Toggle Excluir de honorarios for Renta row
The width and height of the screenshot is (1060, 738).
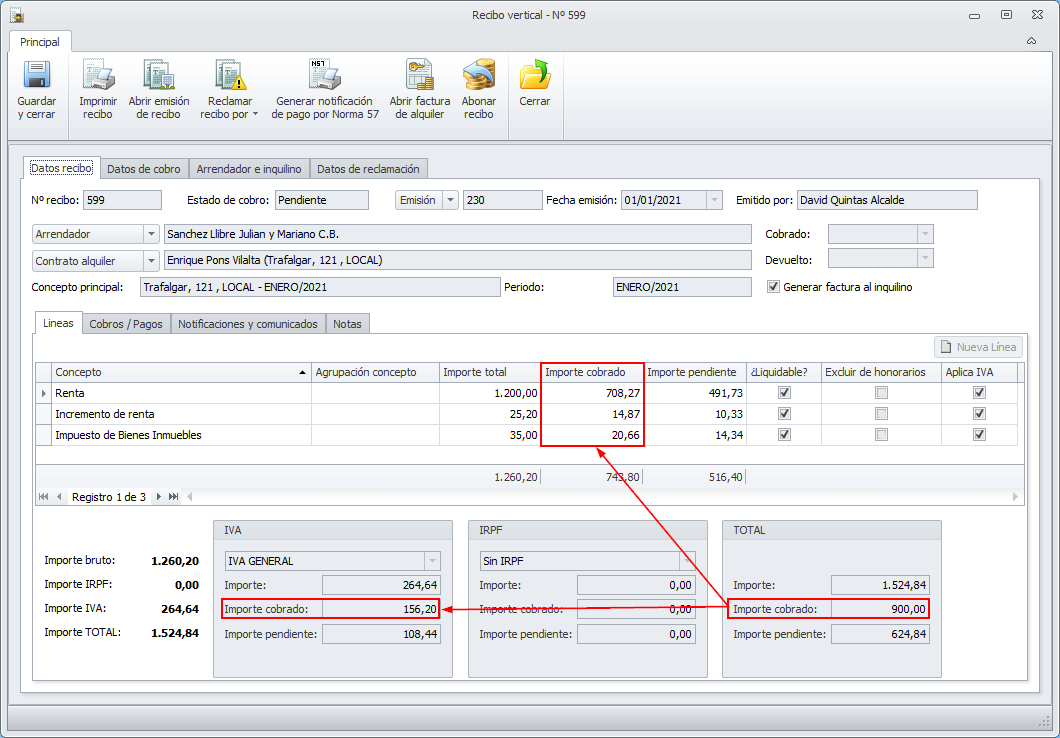[881, 393]
